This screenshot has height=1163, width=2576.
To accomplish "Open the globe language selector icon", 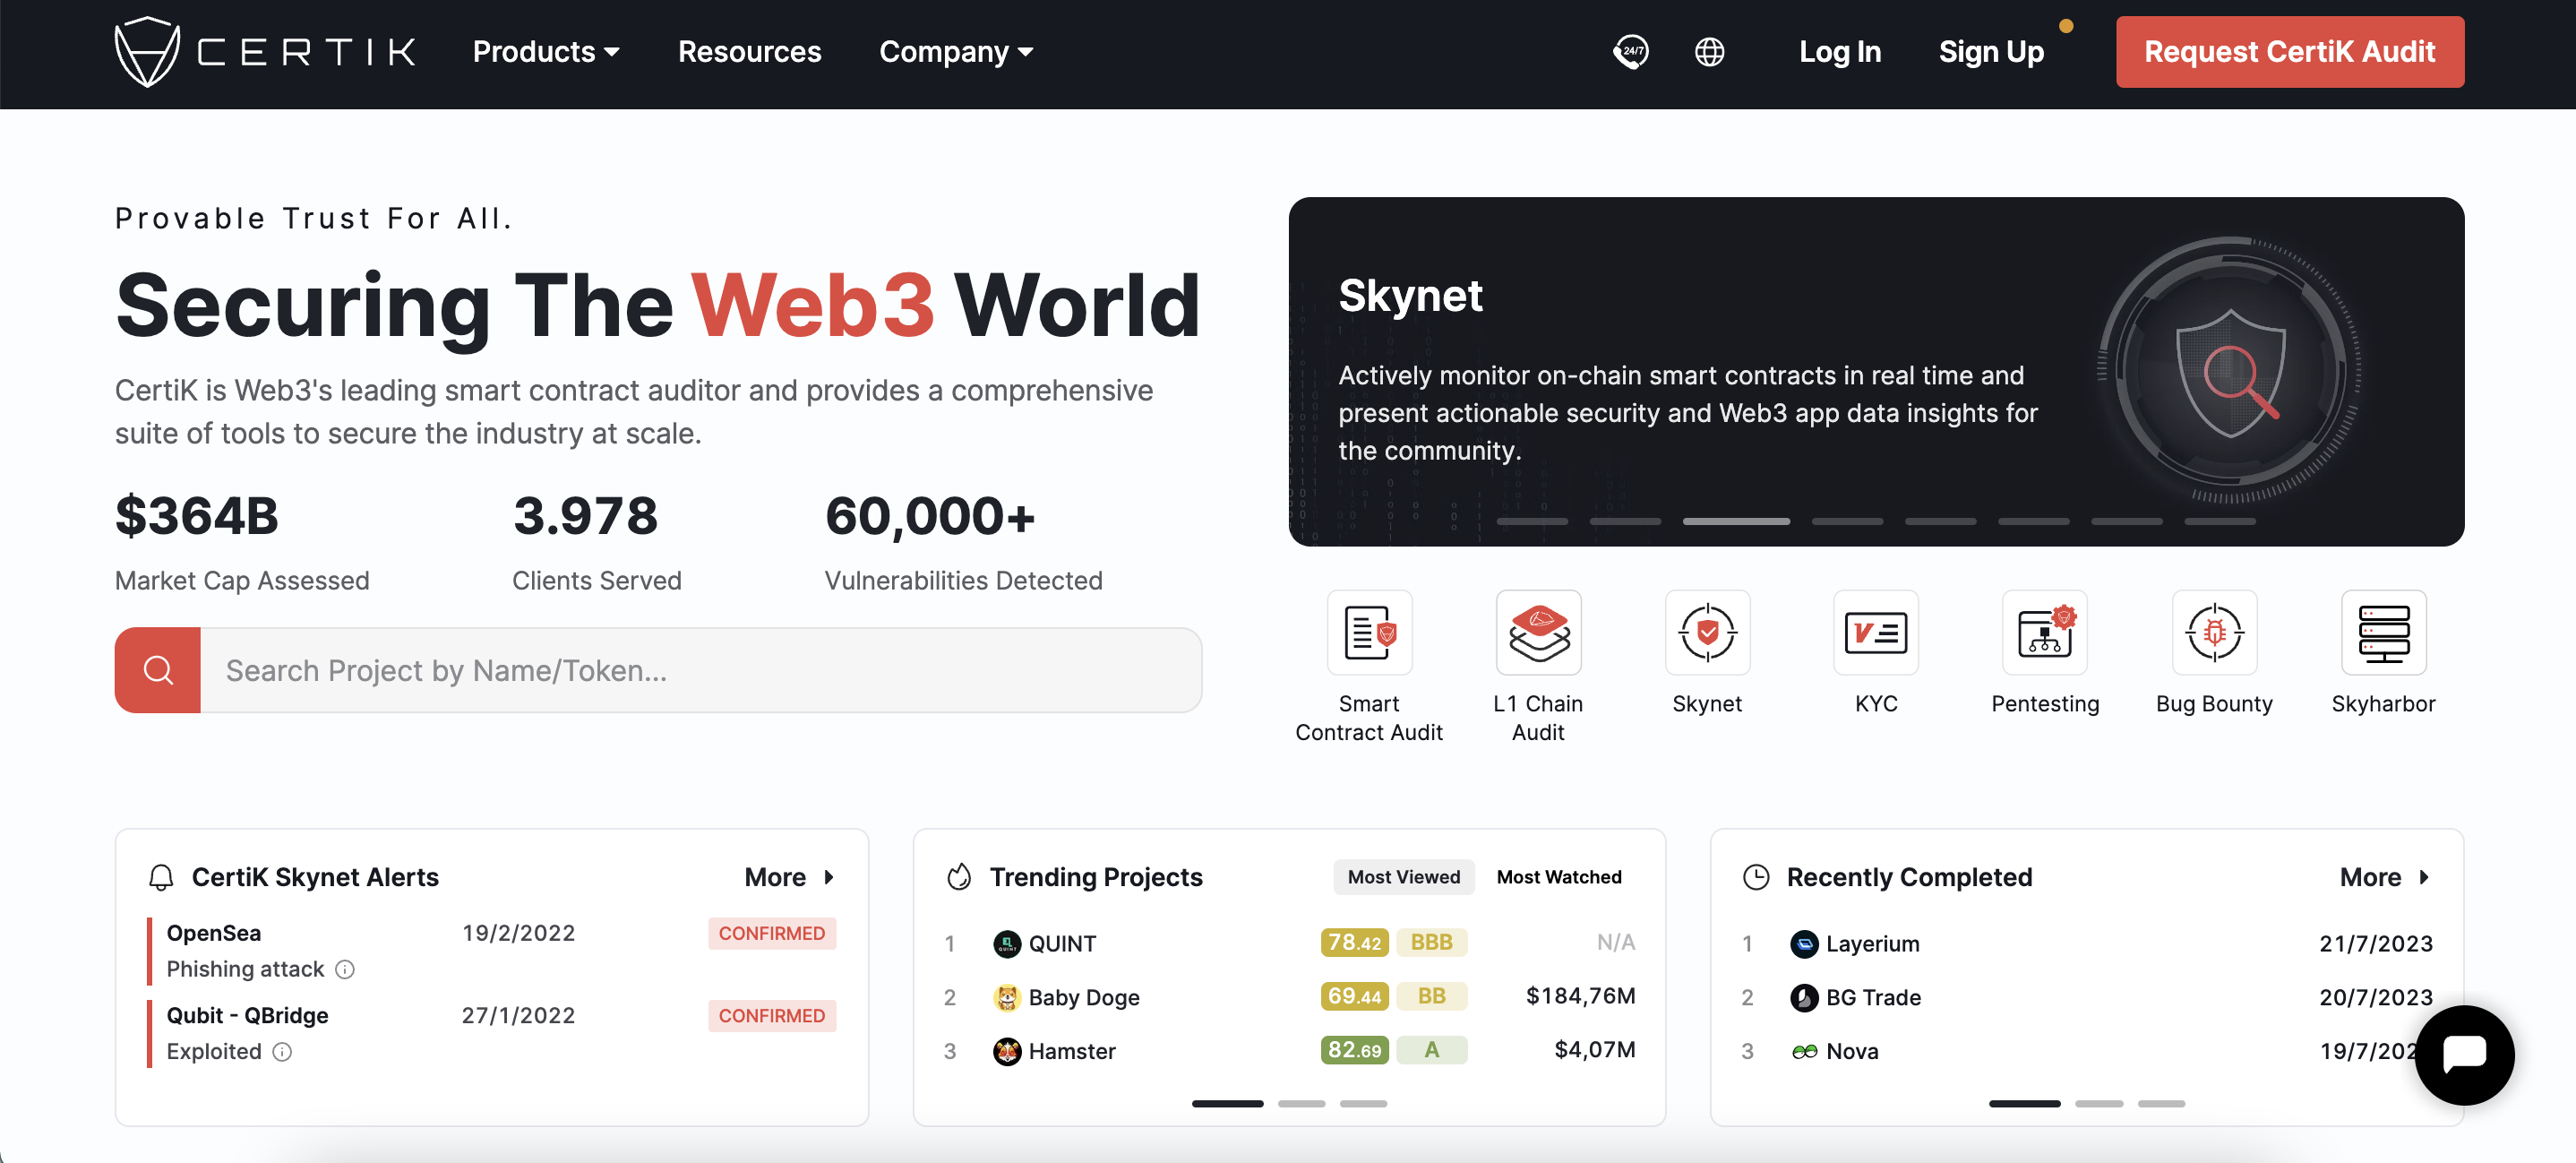I will (x=1710, y=52).
